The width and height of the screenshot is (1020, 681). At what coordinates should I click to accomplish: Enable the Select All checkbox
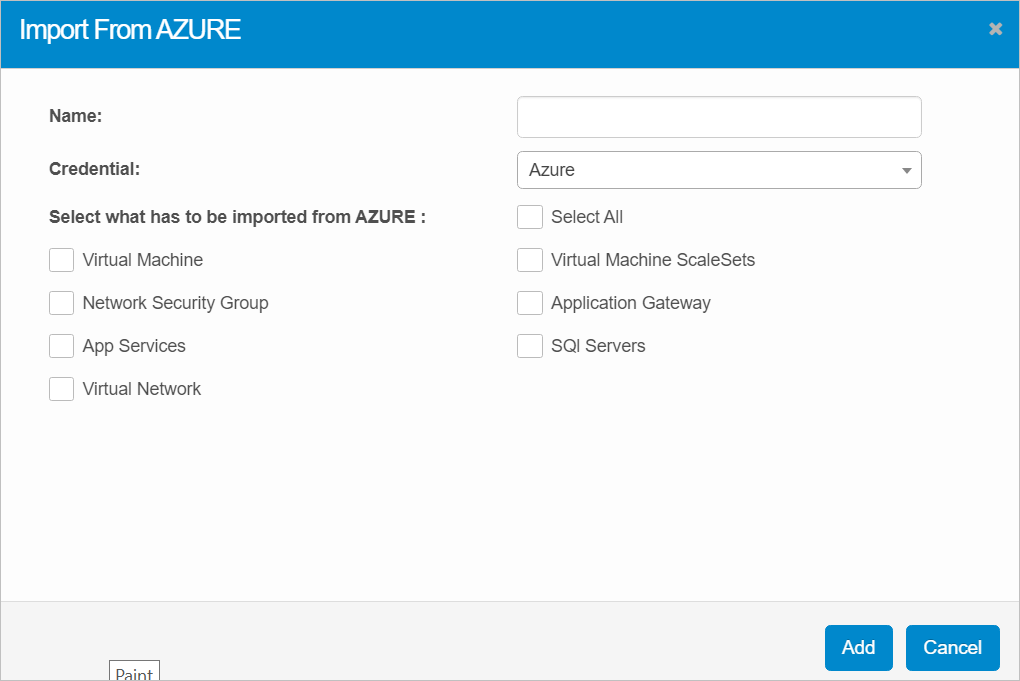click(x=530, y=217)
